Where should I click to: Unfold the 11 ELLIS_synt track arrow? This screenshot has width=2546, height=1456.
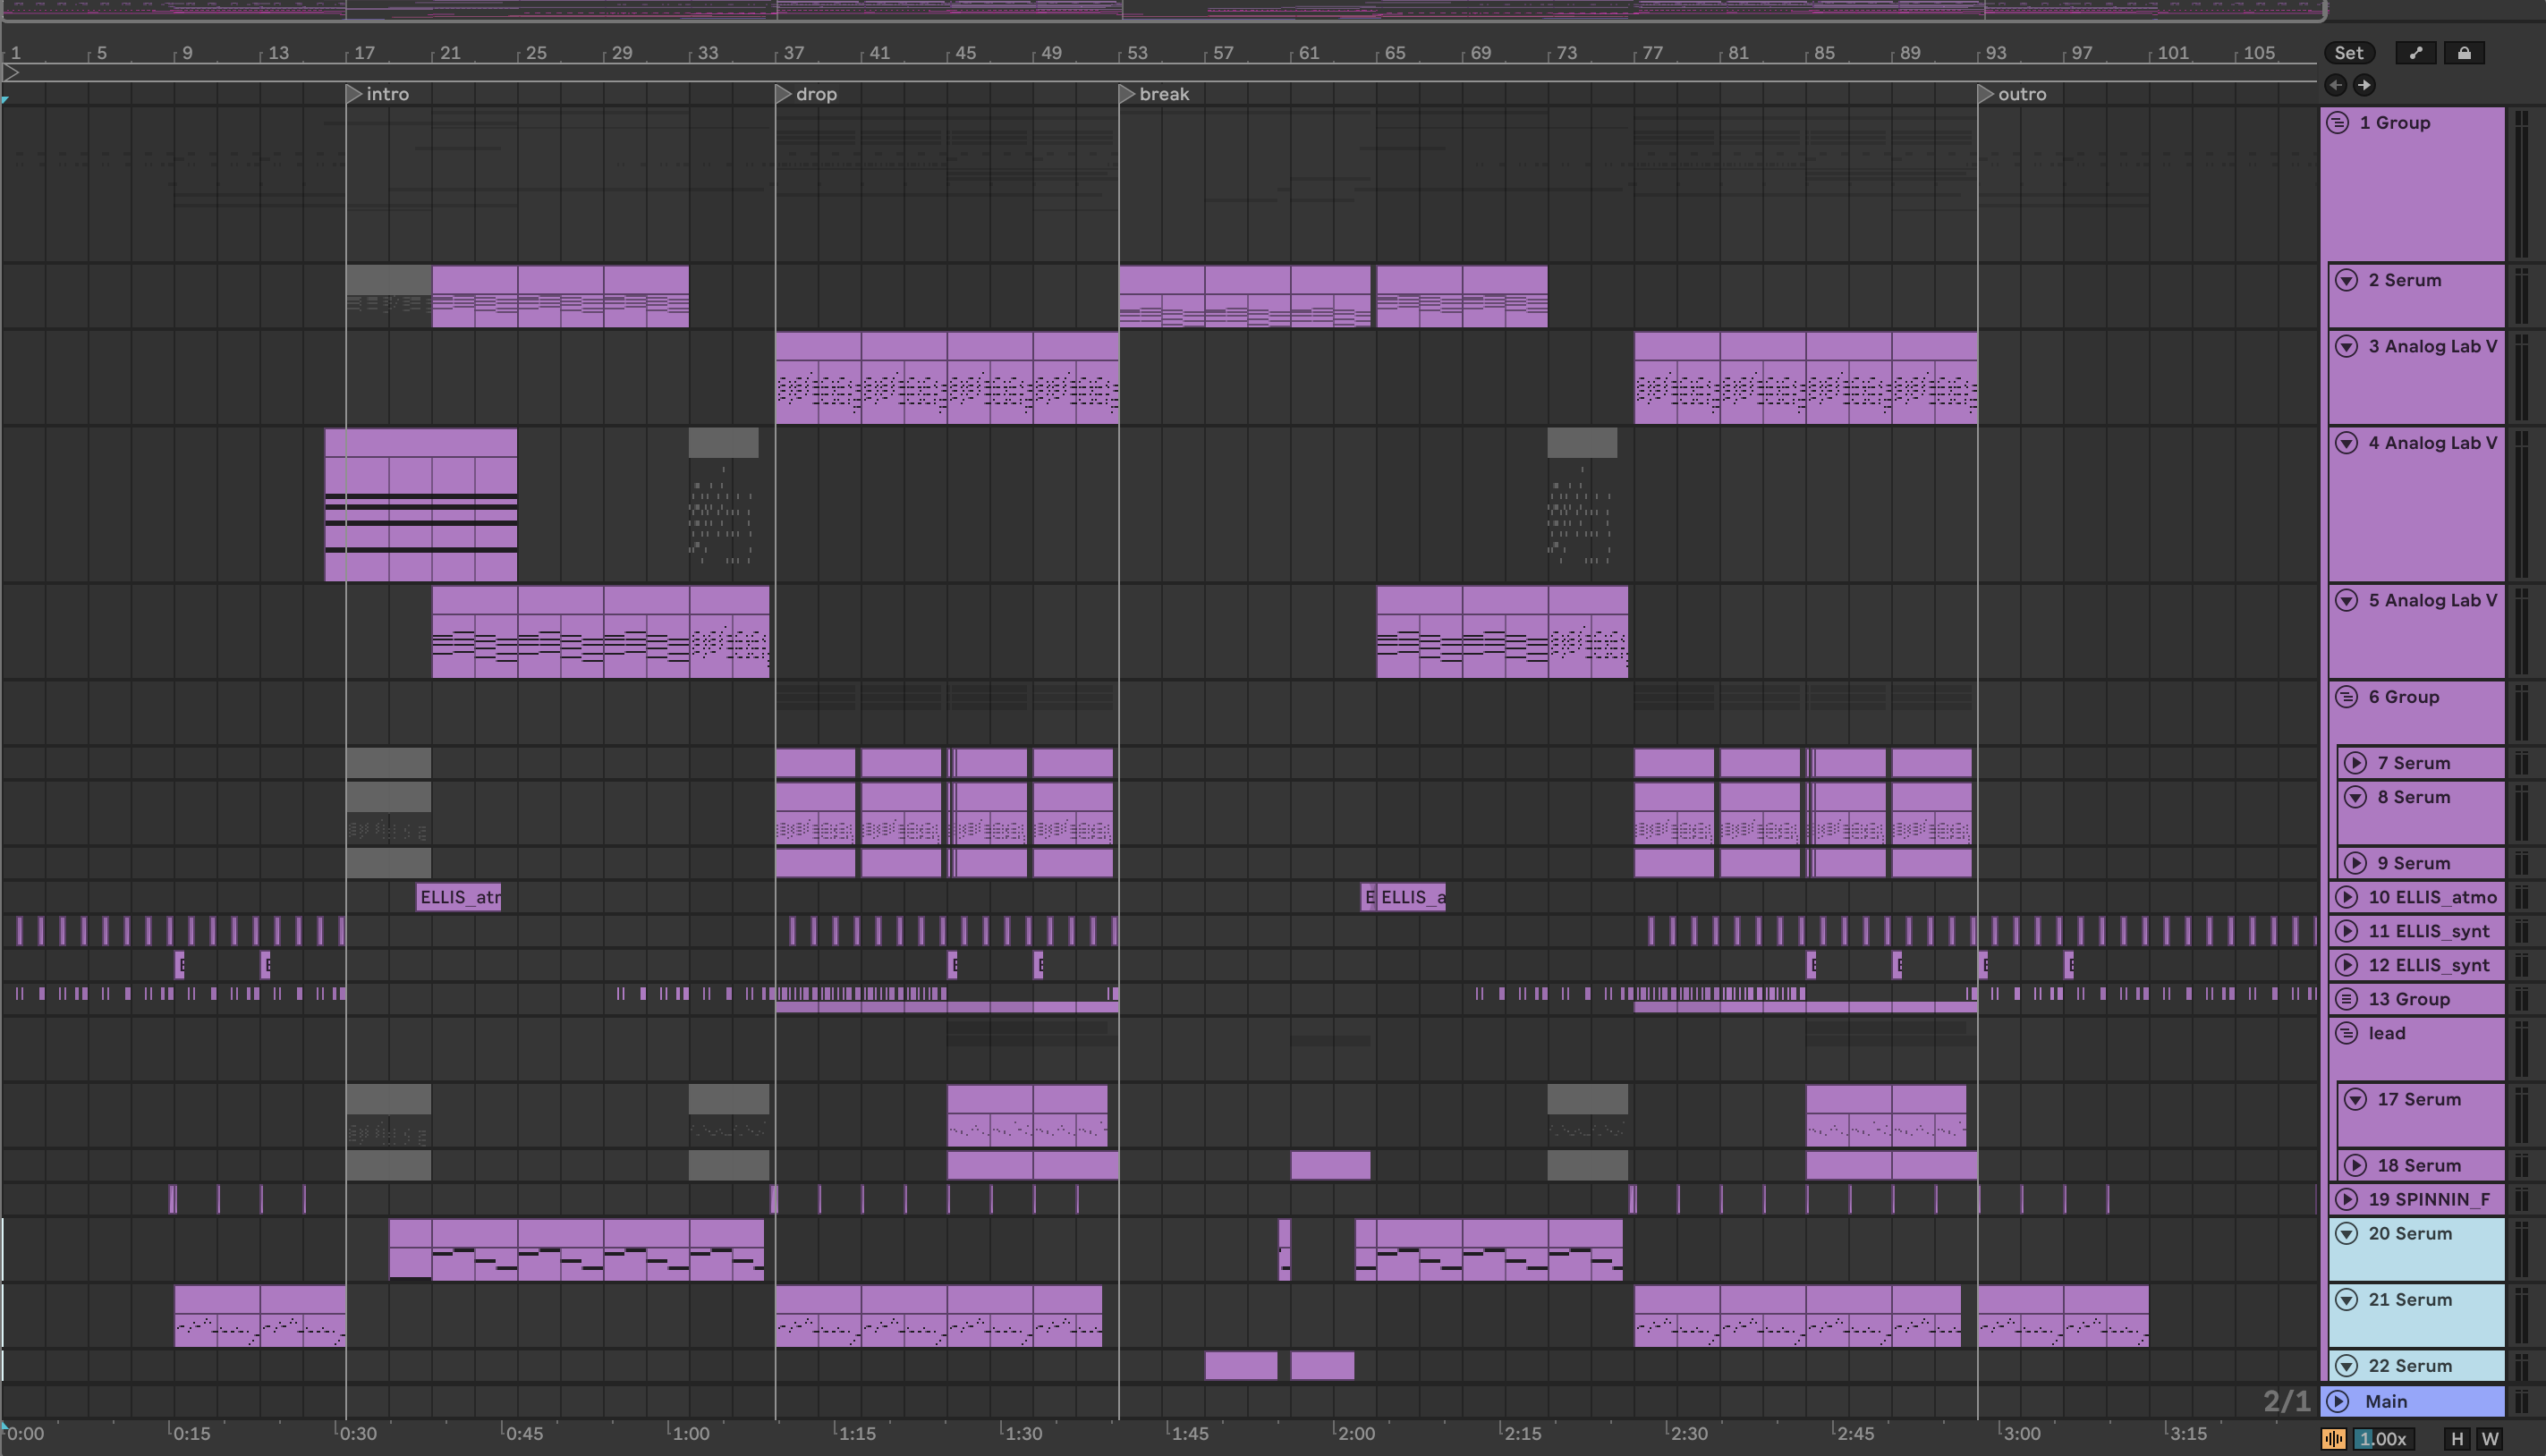coord(2347,931)
